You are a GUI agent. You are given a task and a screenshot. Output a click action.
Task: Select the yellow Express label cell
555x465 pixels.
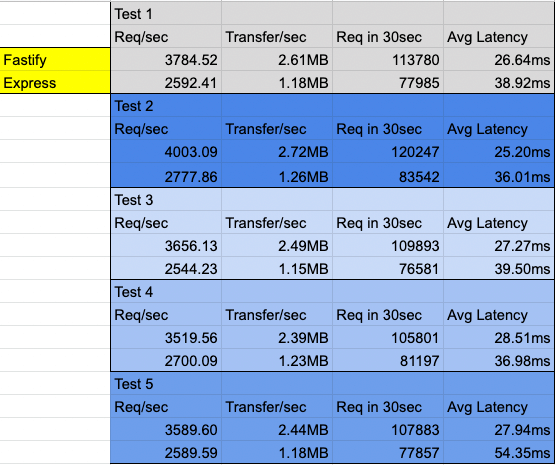point(55,82)
